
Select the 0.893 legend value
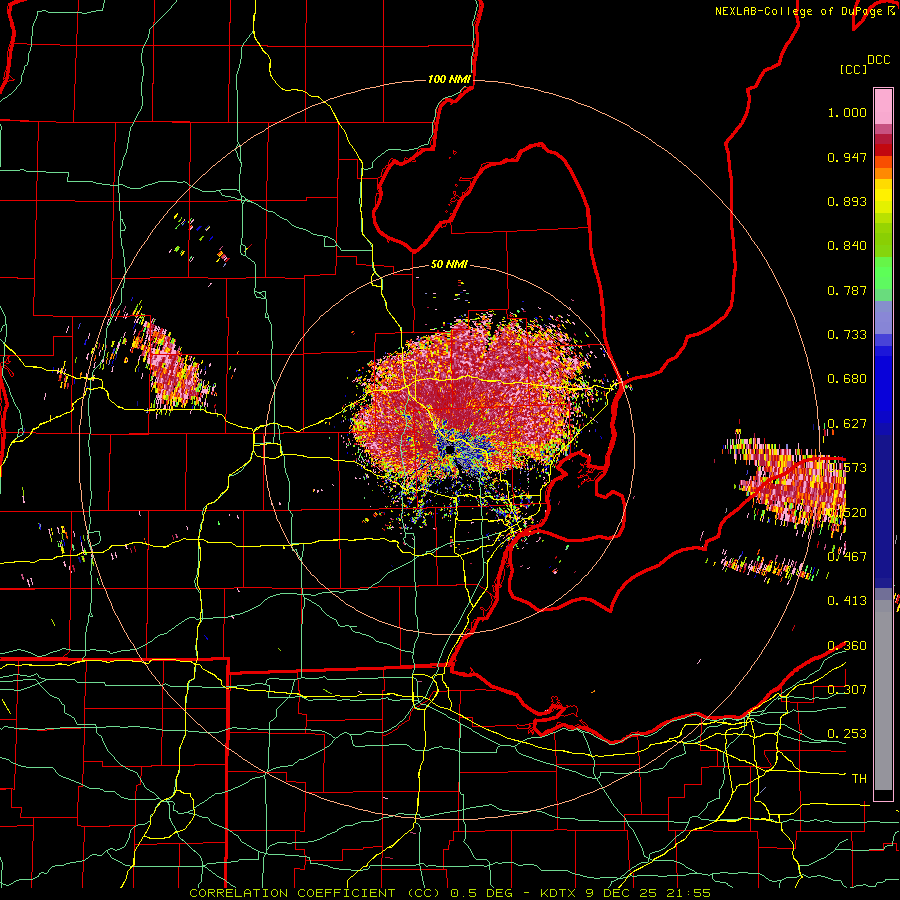point(847,201)
